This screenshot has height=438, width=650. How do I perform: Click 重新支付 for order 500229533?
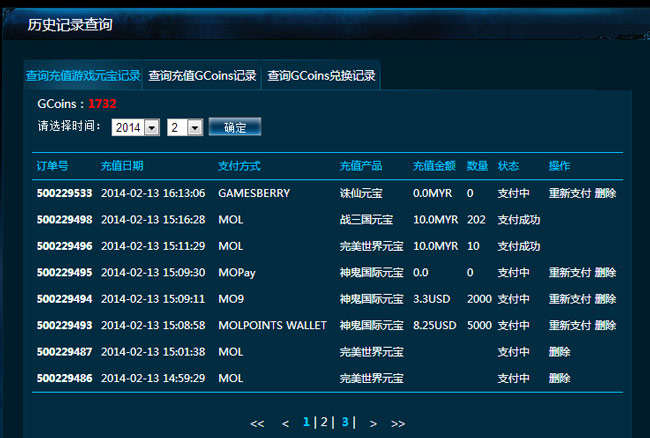click(x=570, y=193)
